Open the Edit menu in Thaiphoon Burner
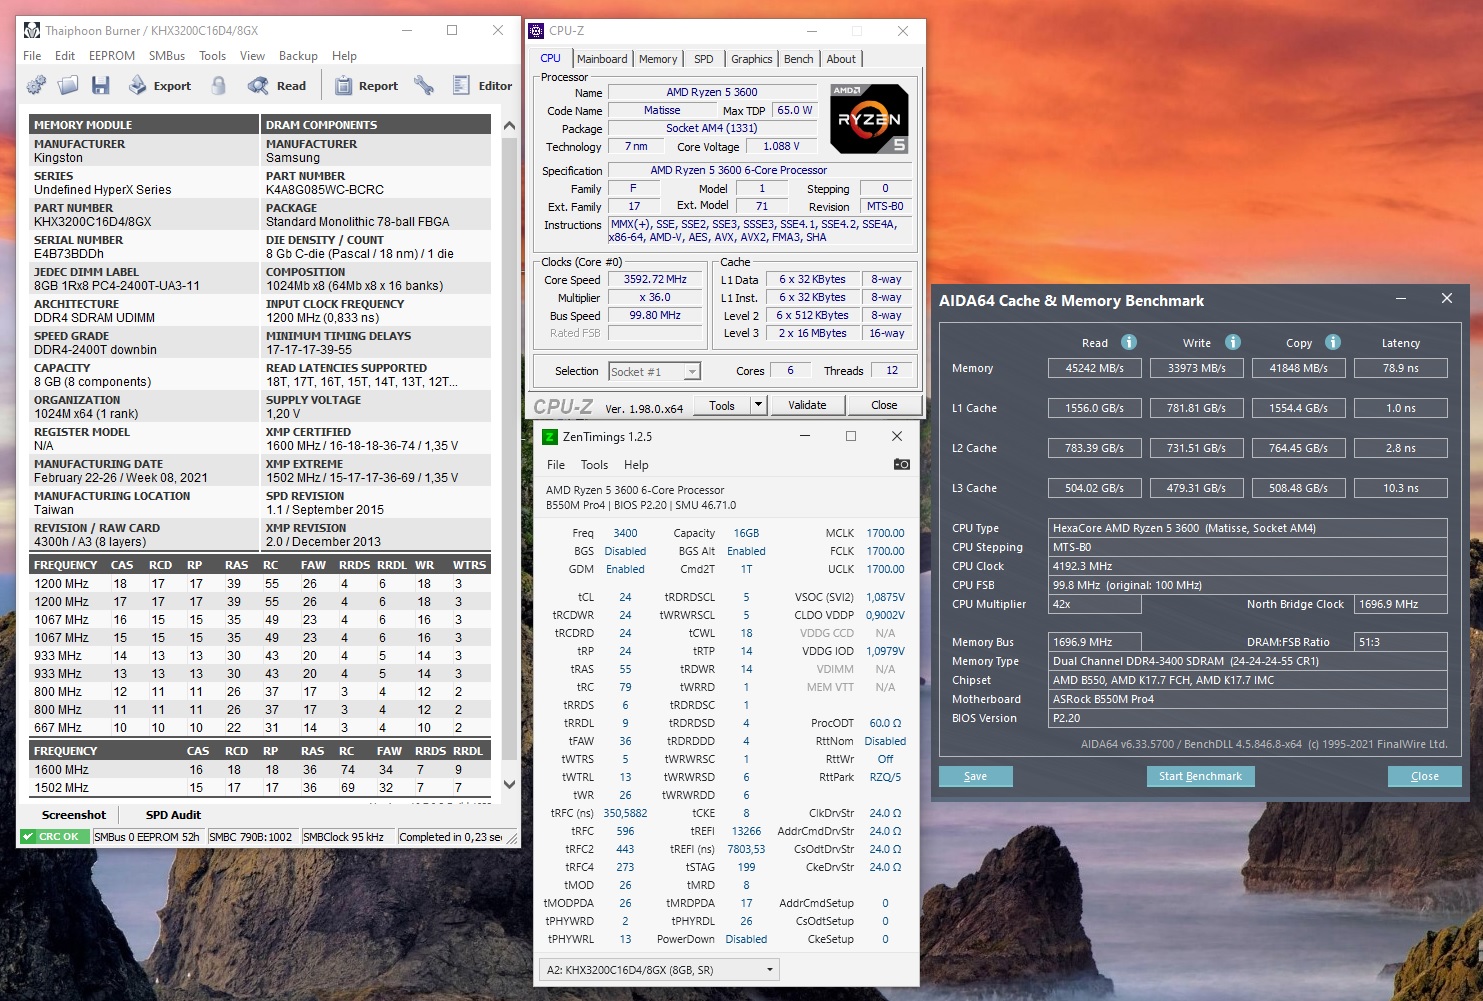The height and width of the screenshot is (1001, 1483). (65, 56)
